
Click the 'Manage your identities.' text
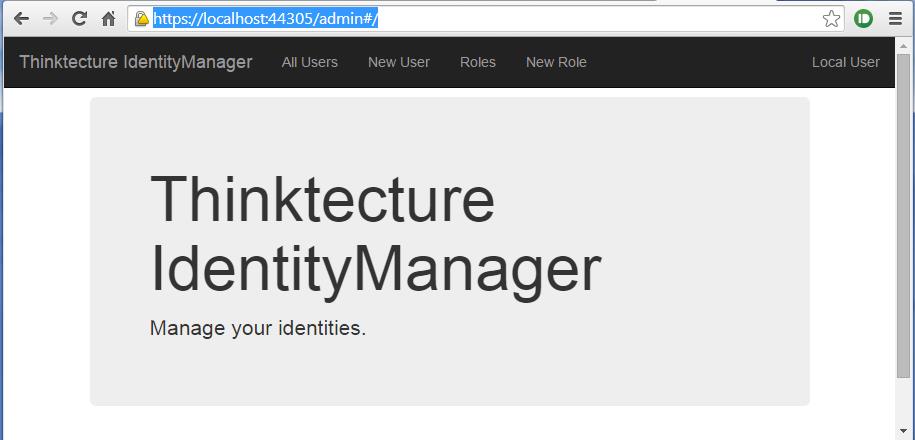pyautogui.click(x=258, y=328)
